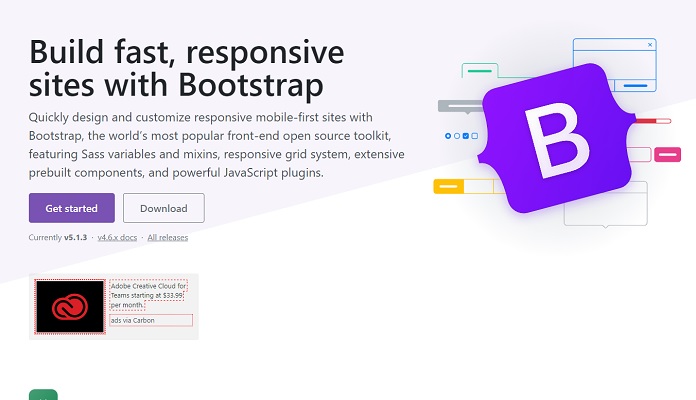Screen dimensions: 696x400
Task: Click the Download button
Action: click(164, 208)
